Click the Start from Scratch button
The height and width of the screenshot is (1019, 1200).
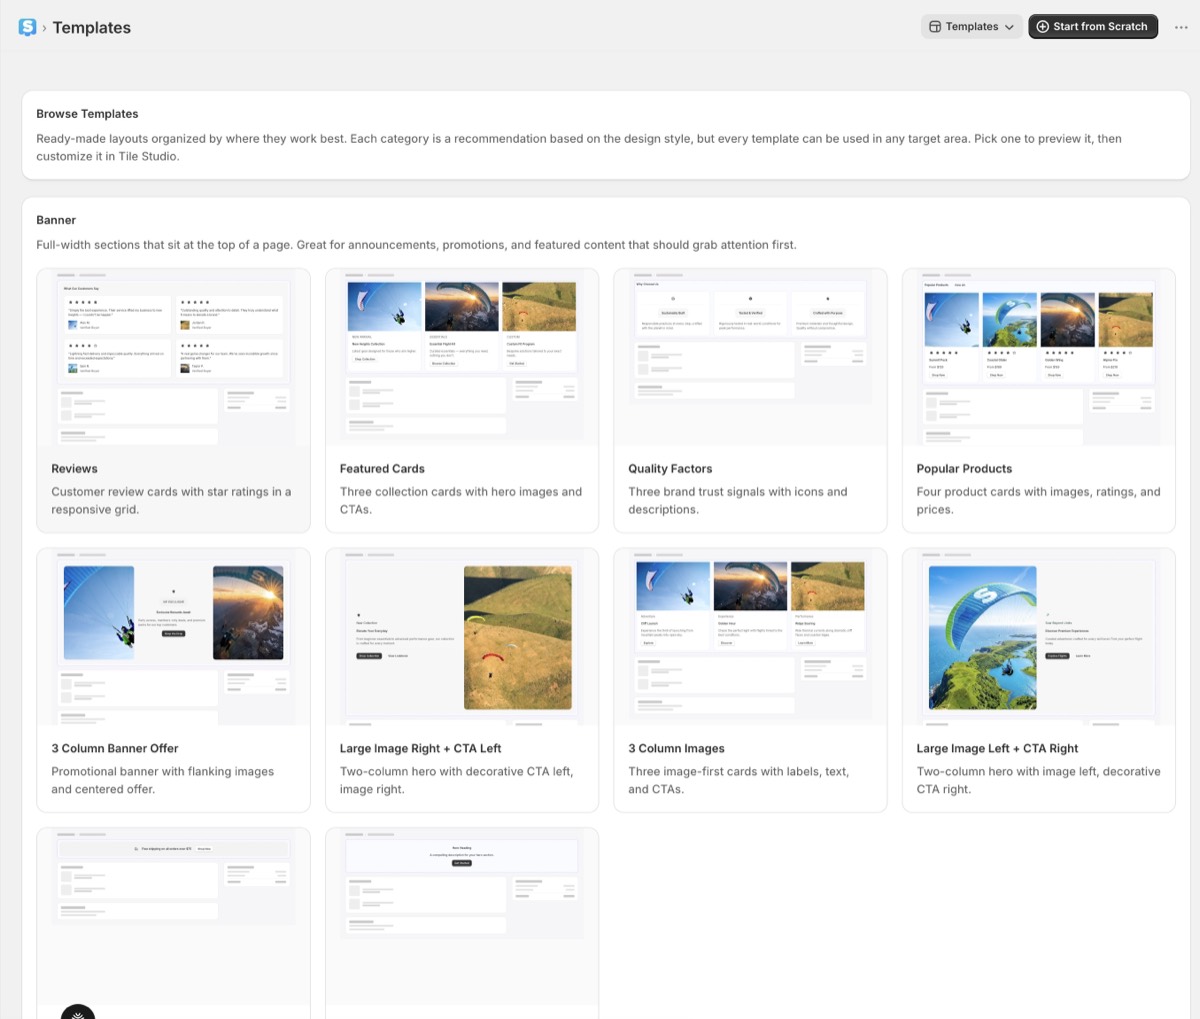point(1093,27)
